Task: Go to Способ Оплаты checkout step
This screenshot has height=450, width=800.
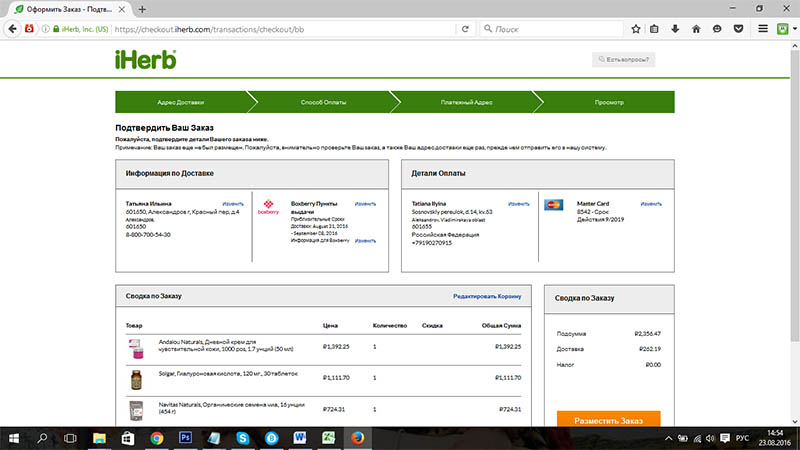Action: 323,102
